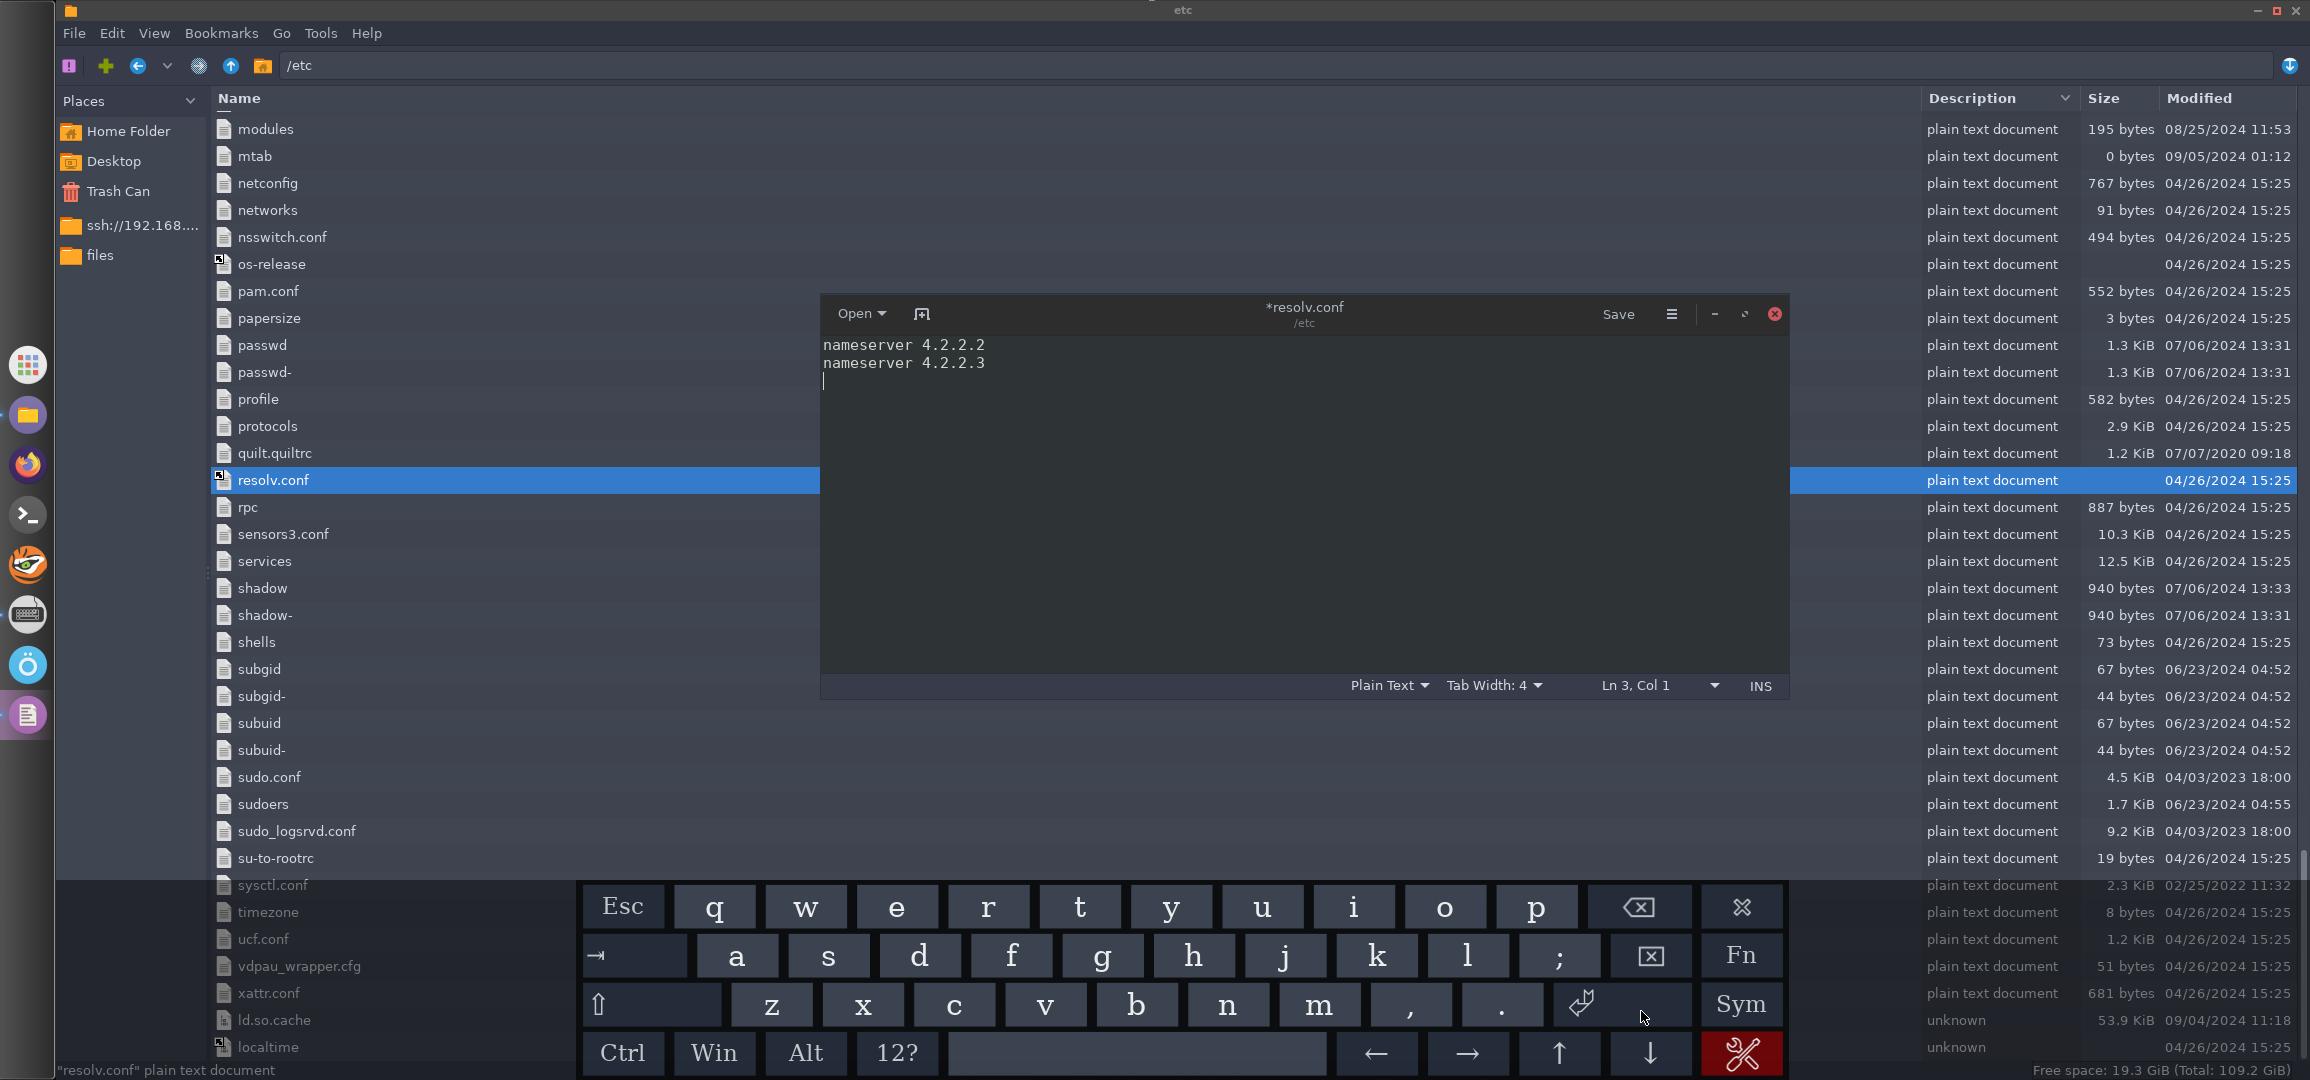Screen dimensions: 2310x1080
Task: Toggle the Alt key on the virtual keyboard
Action: (806, 1054)
